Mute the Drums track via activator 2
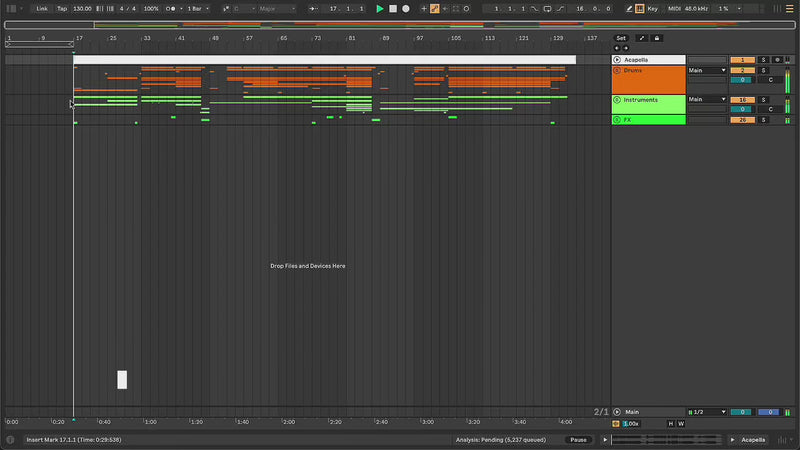This screenshot has height=450, width=800. point(742,71)
